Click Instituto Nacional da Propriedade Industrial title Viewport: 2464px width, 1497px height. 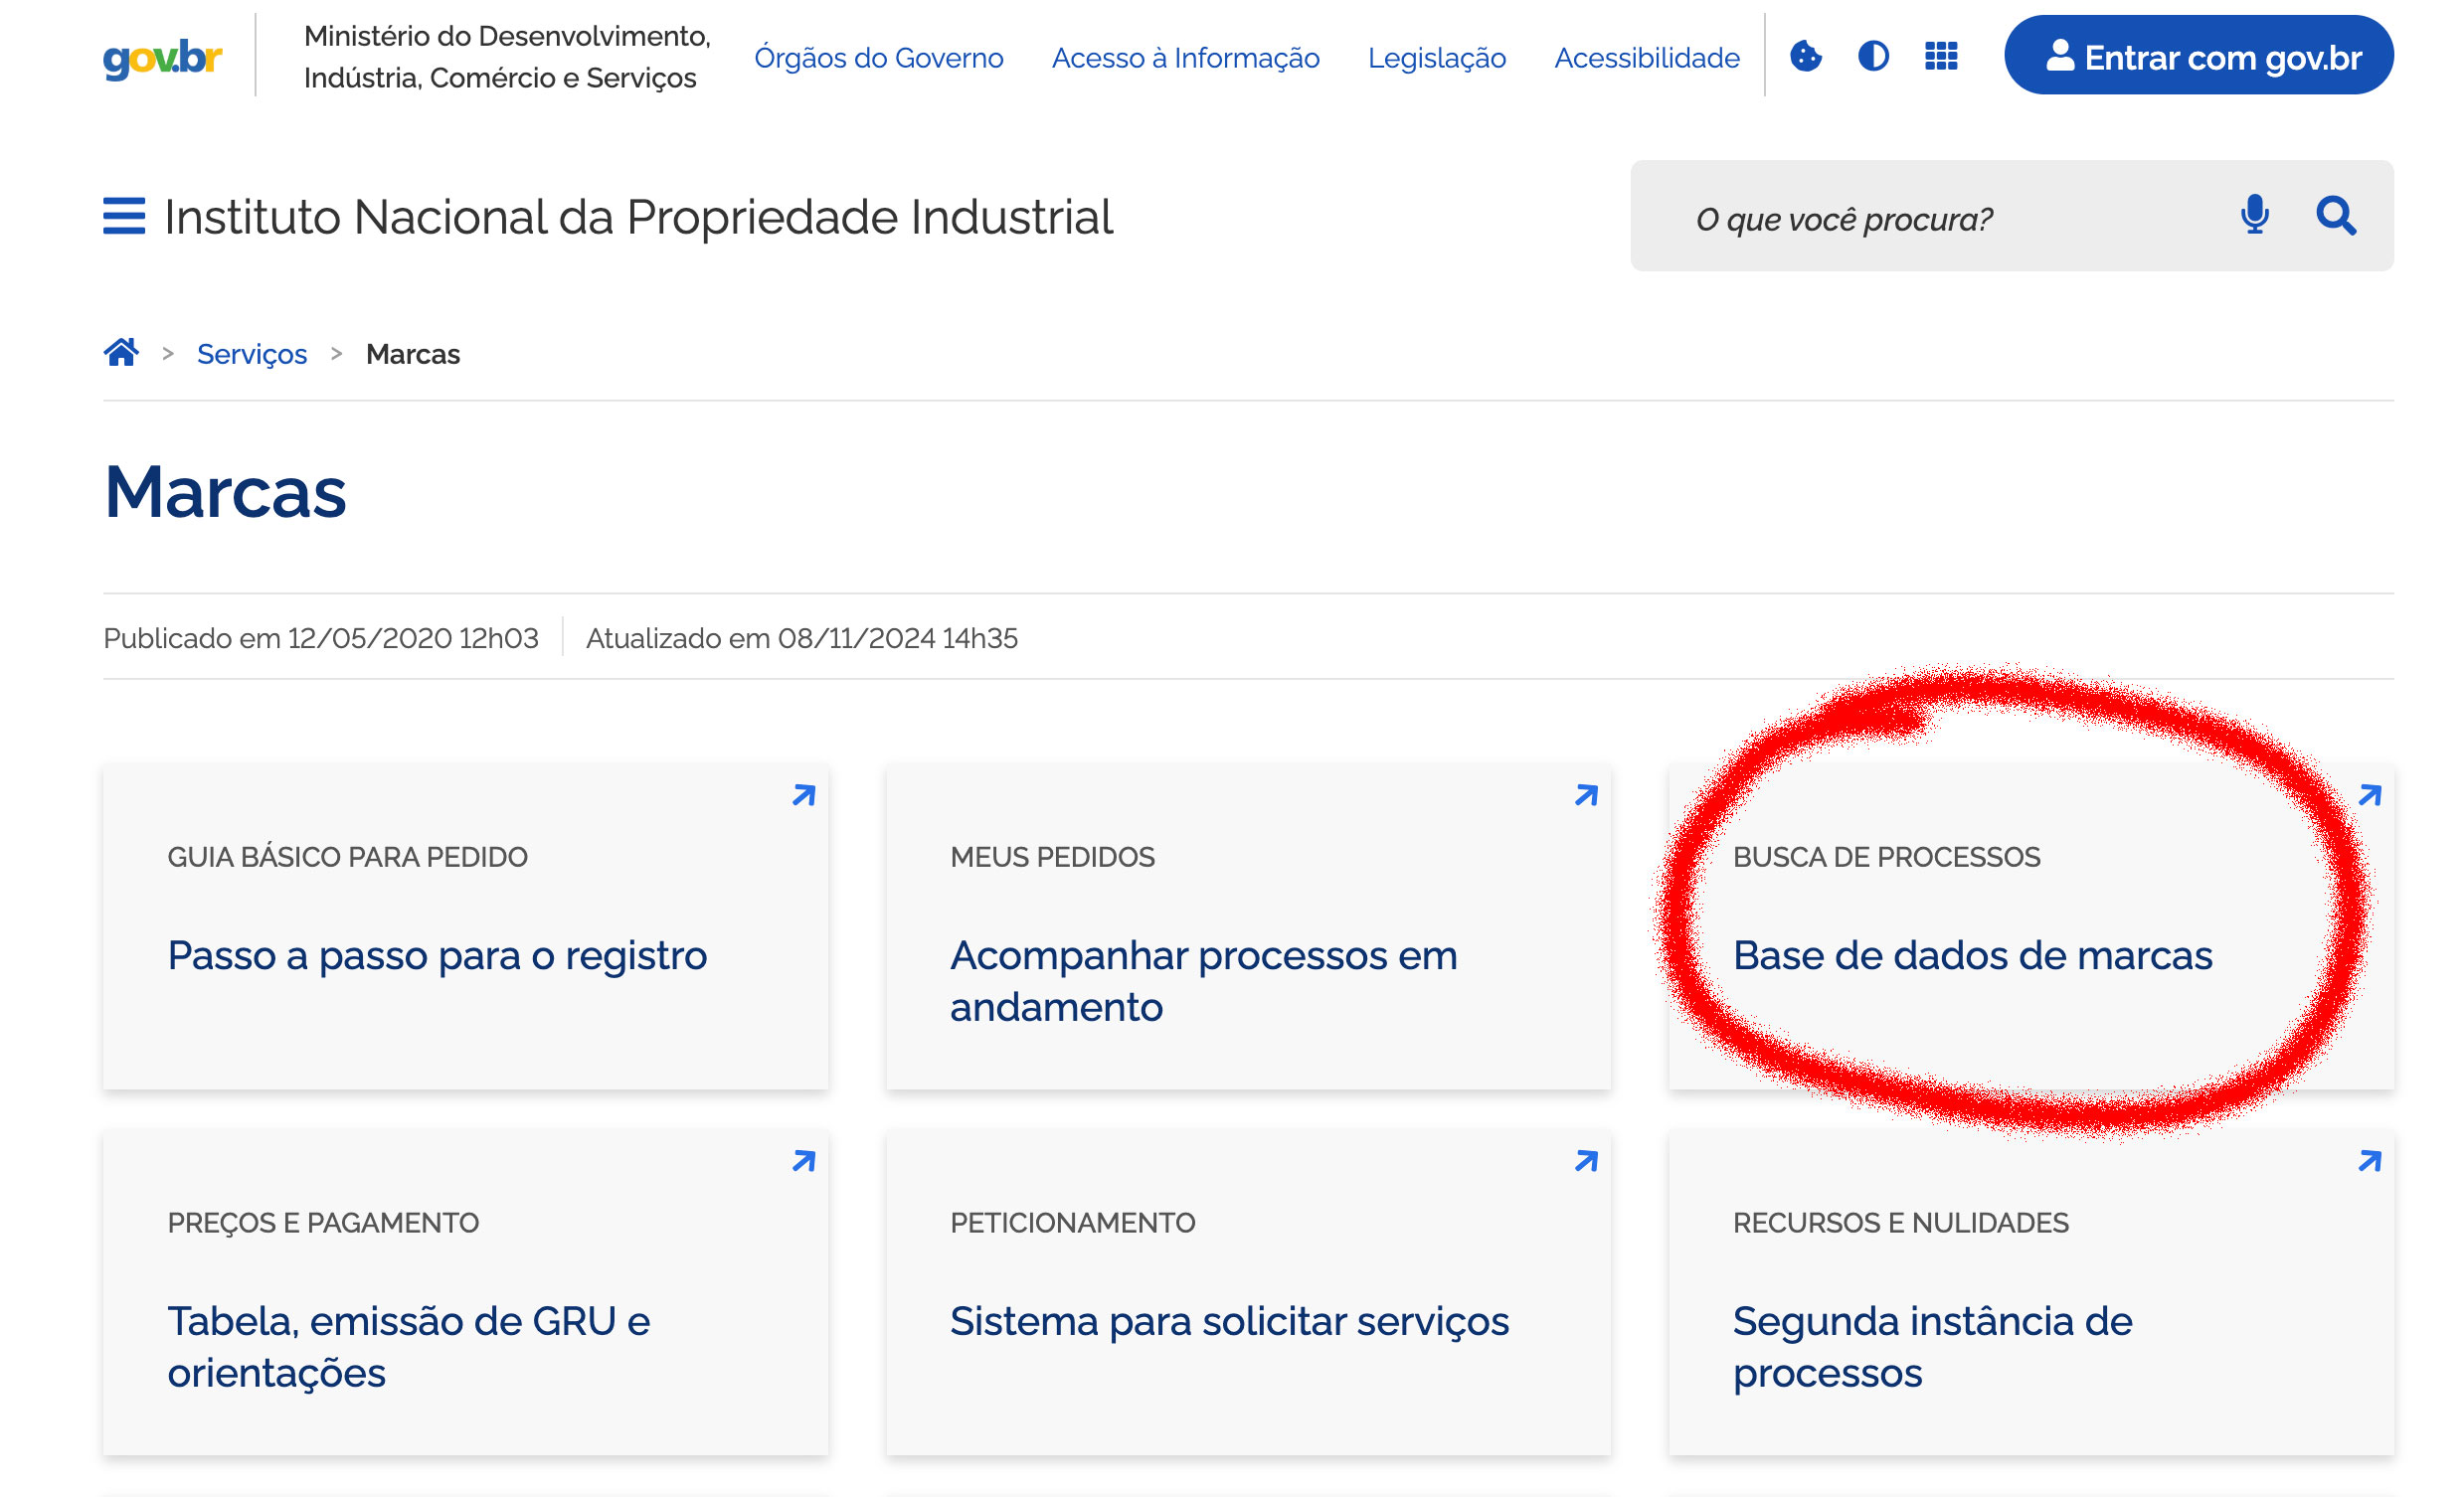638,217
